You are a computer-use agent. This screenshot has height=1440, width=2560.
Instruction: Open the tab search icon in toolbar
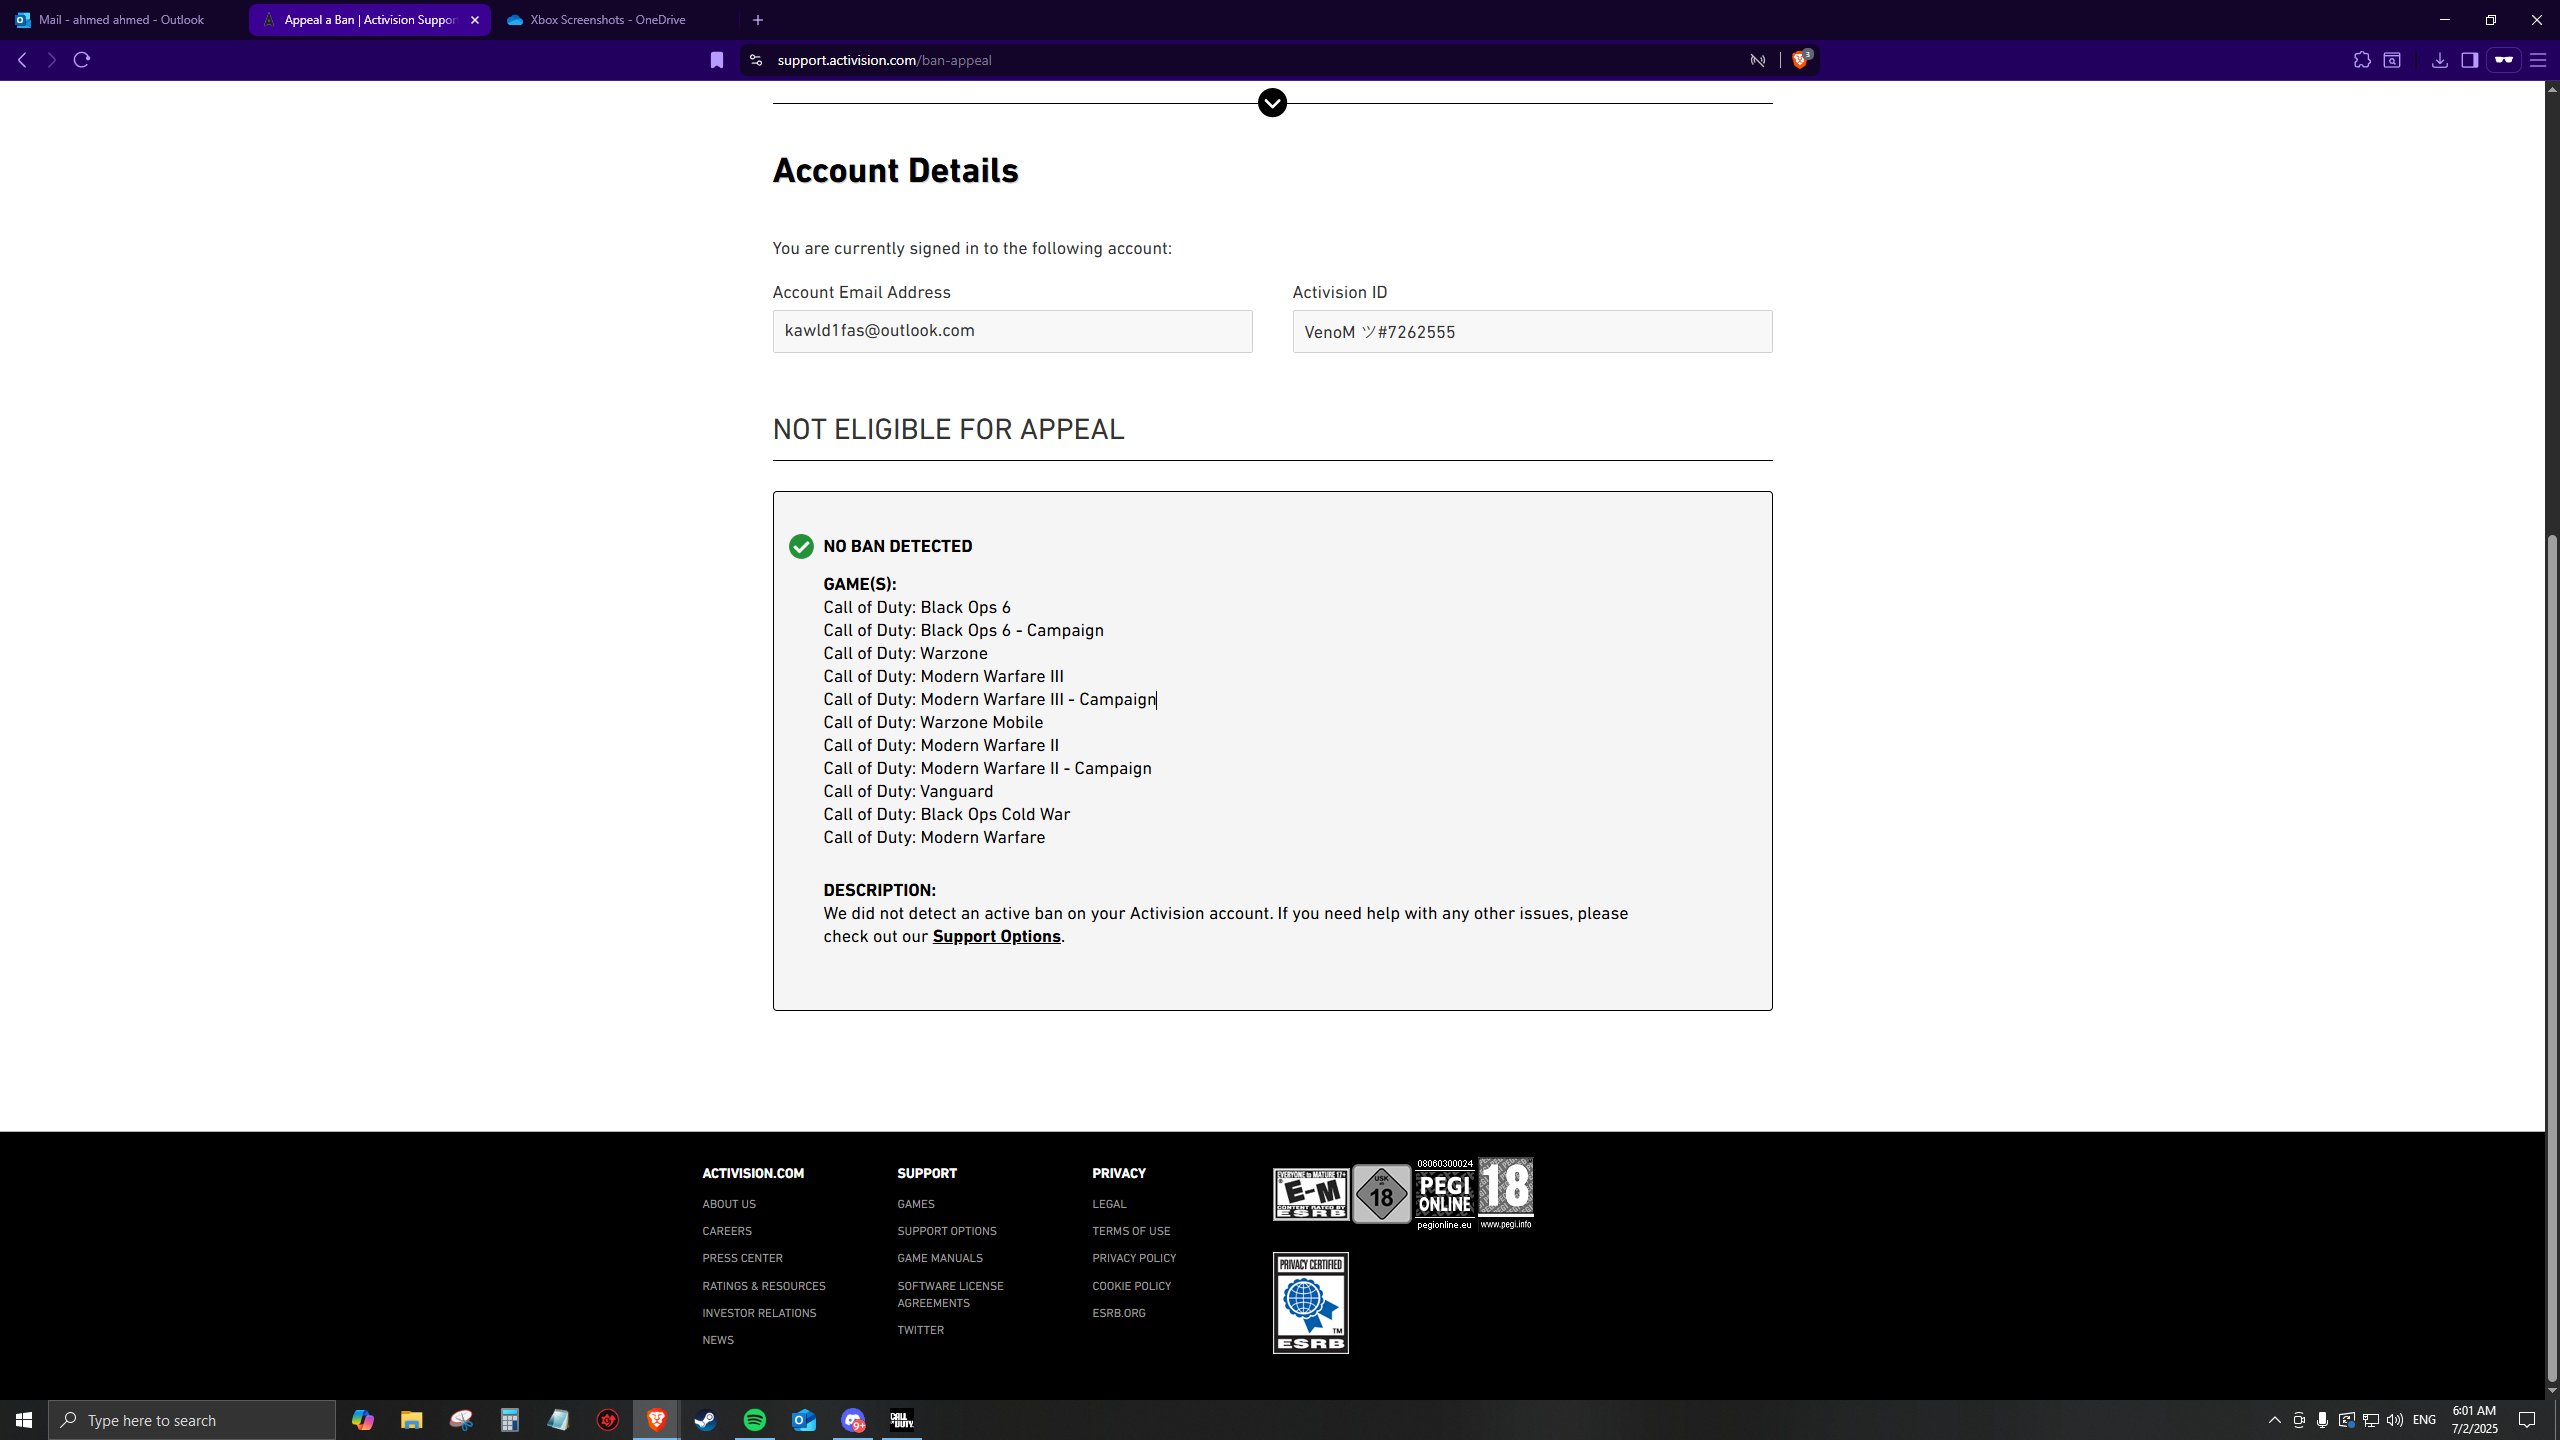tap(2392, 60)
